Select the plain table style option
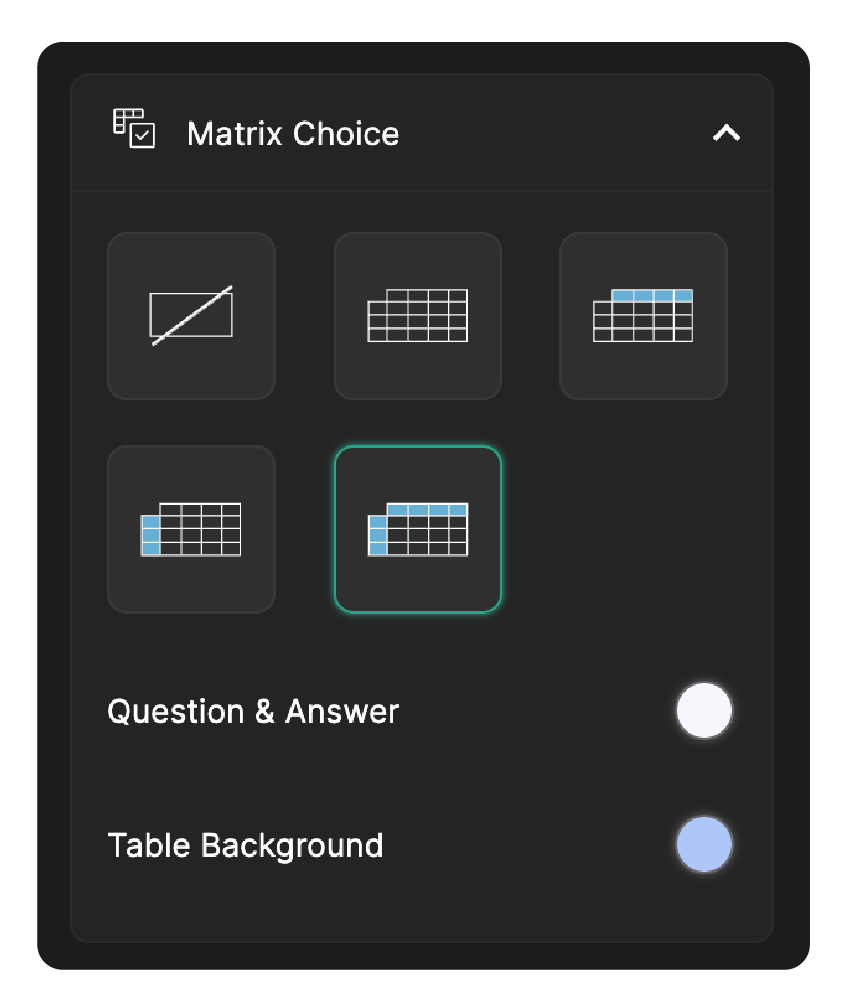Screen dimensions: 848x999 click(417, 315)
